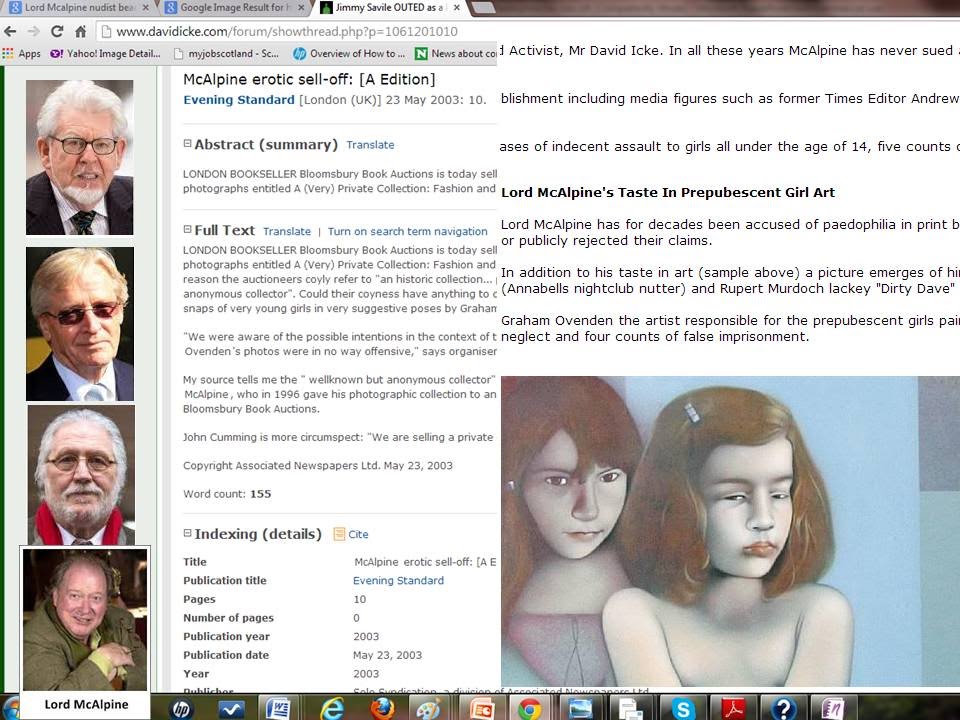The height and width of the screenshot is (720, 960).
Task: Open a new browser tab
Action: [484, 8]
